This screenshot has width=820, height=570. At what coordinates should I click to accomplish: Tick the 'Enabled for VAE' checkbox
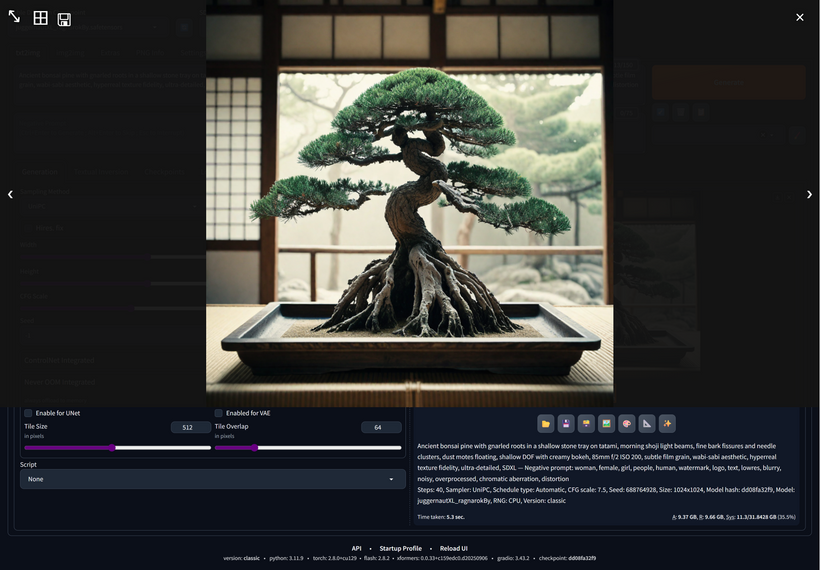(219, 413)
